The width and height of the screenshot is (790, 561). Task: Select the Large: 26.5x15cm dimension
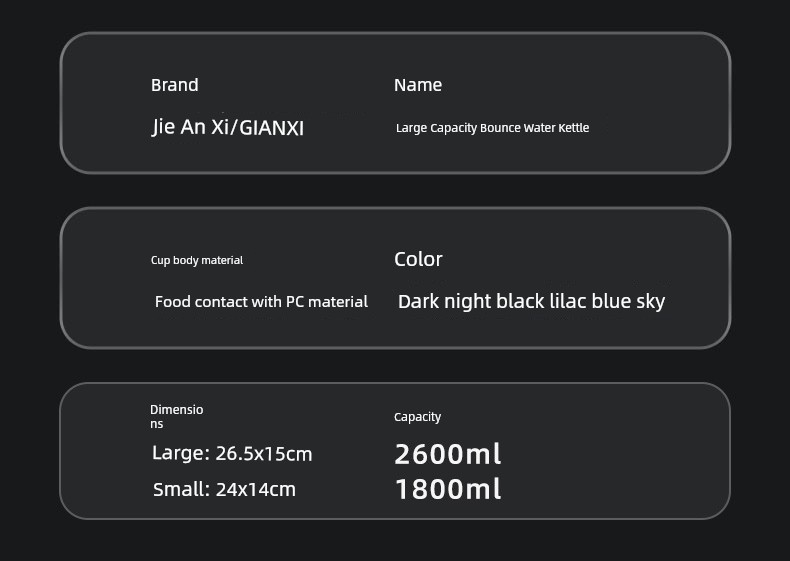232,454
